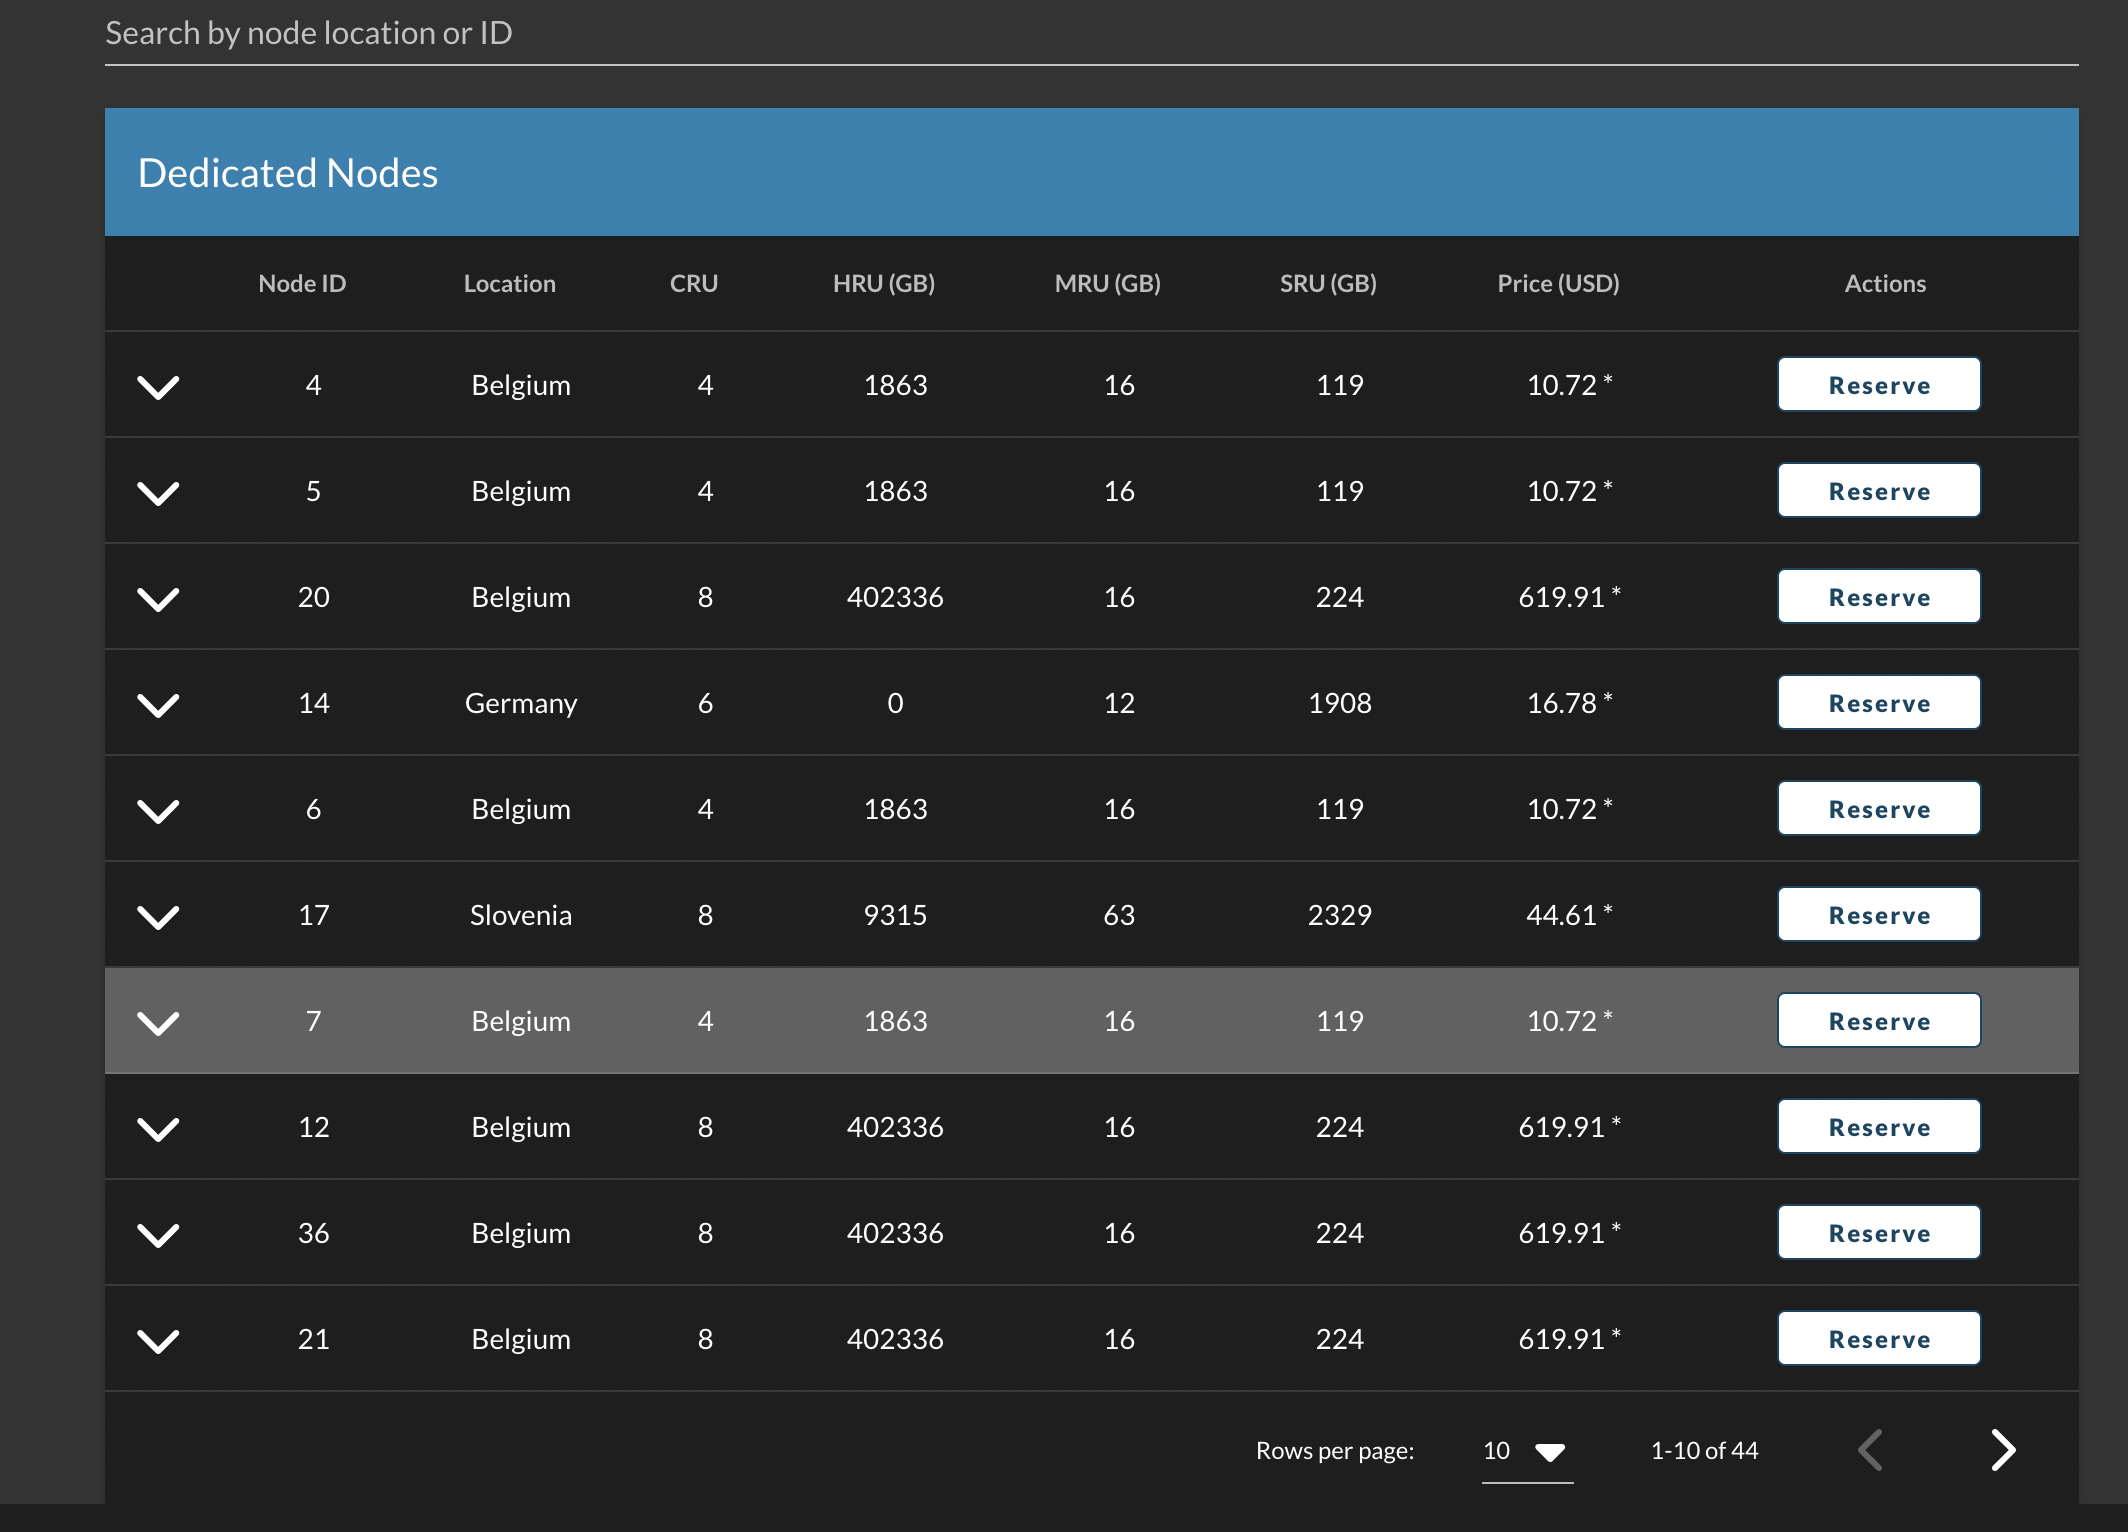Expand details for node 12
2128x1532 pixels.
pyautogui.click(x=159, y=1127)
